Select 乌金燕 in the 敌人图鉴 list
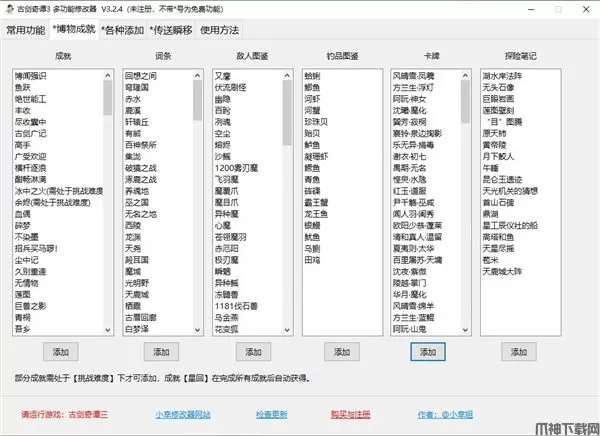Viewport: 600px width, 436px height. pos(227,317)
